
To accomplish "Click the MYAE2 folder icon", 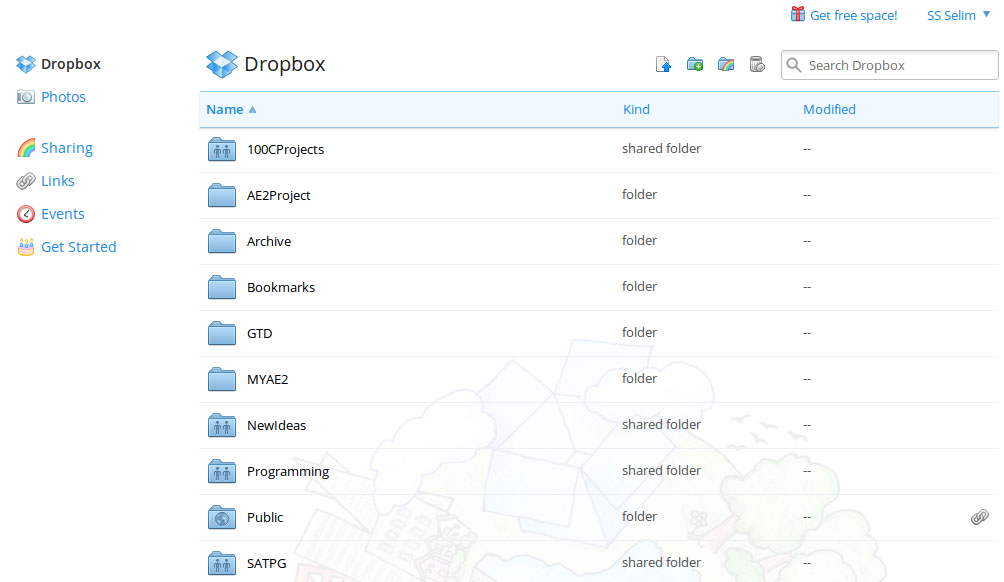I will click(x=222, y=380).
